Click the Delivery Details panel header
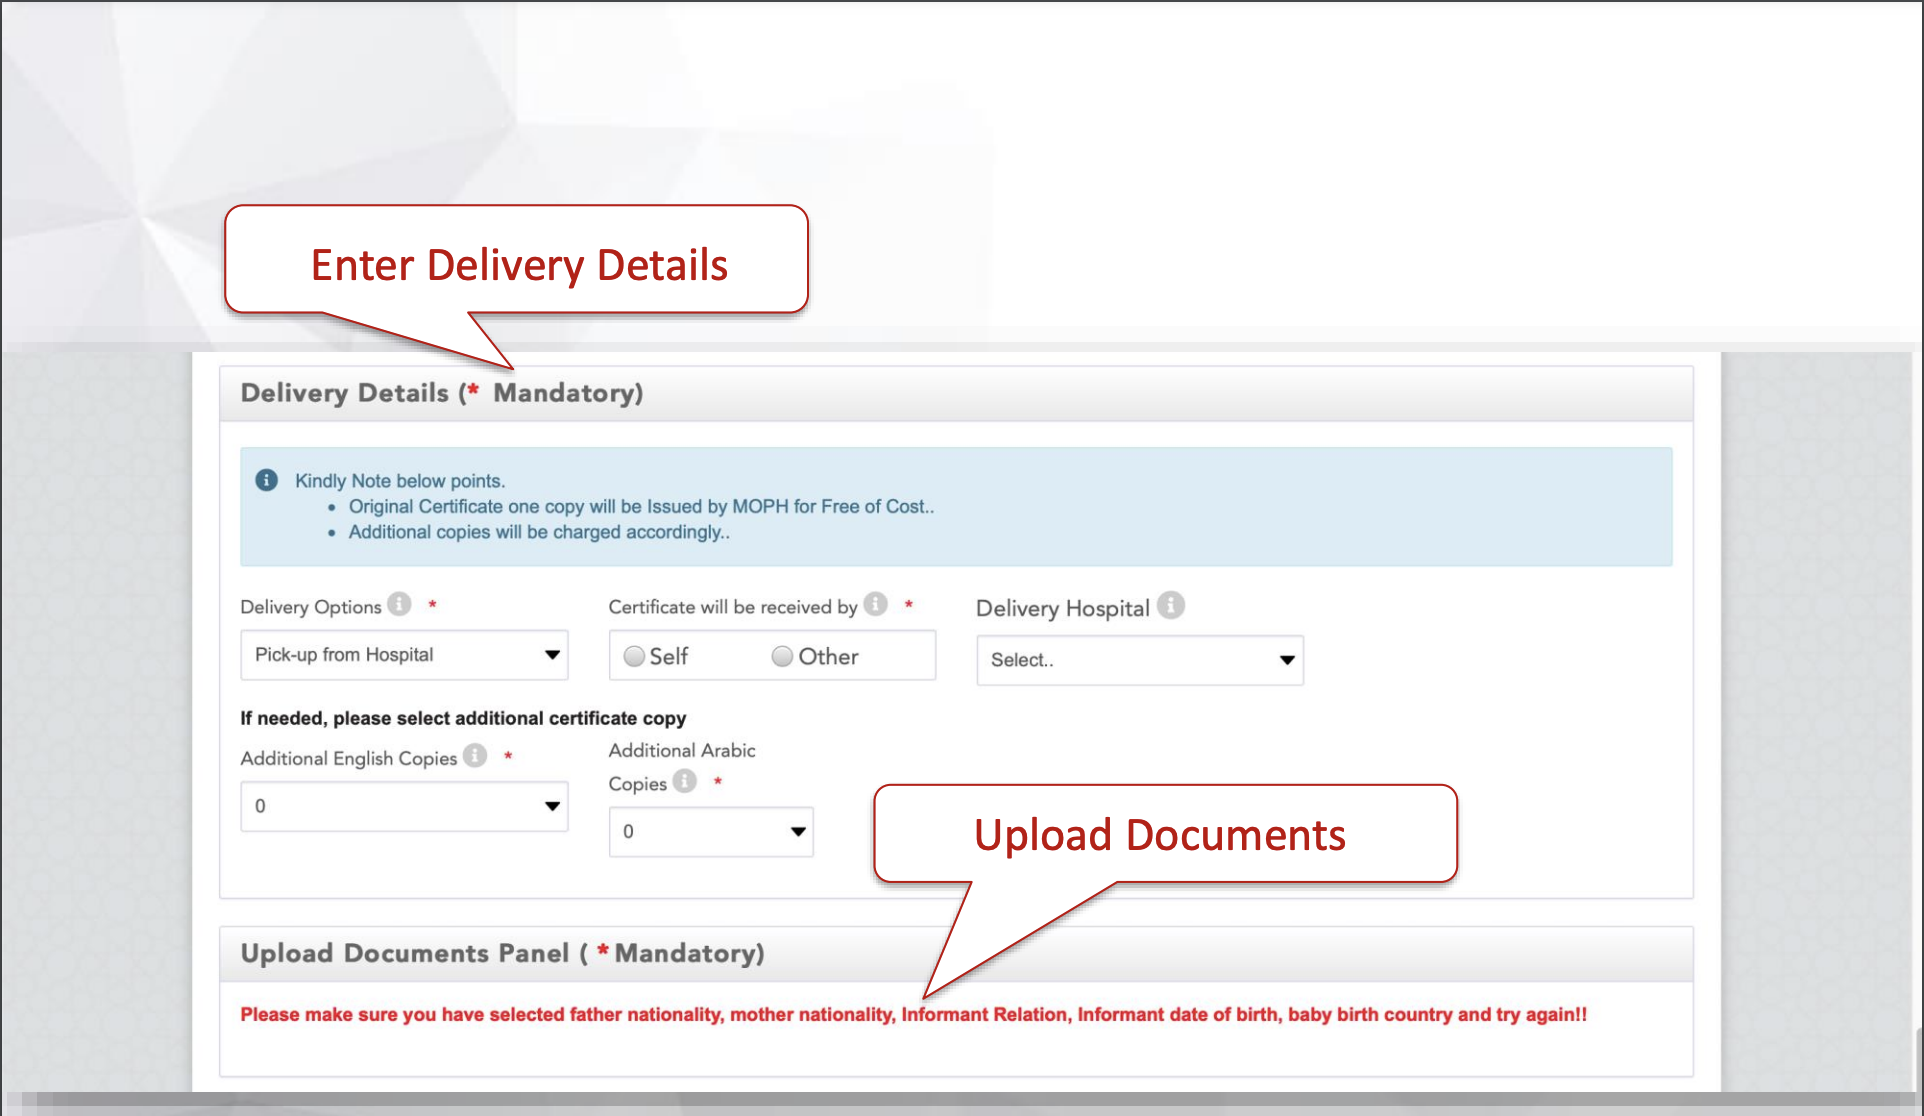Image resolution: width=1924 pixels, height=1116 pixels. pos(442,393)
